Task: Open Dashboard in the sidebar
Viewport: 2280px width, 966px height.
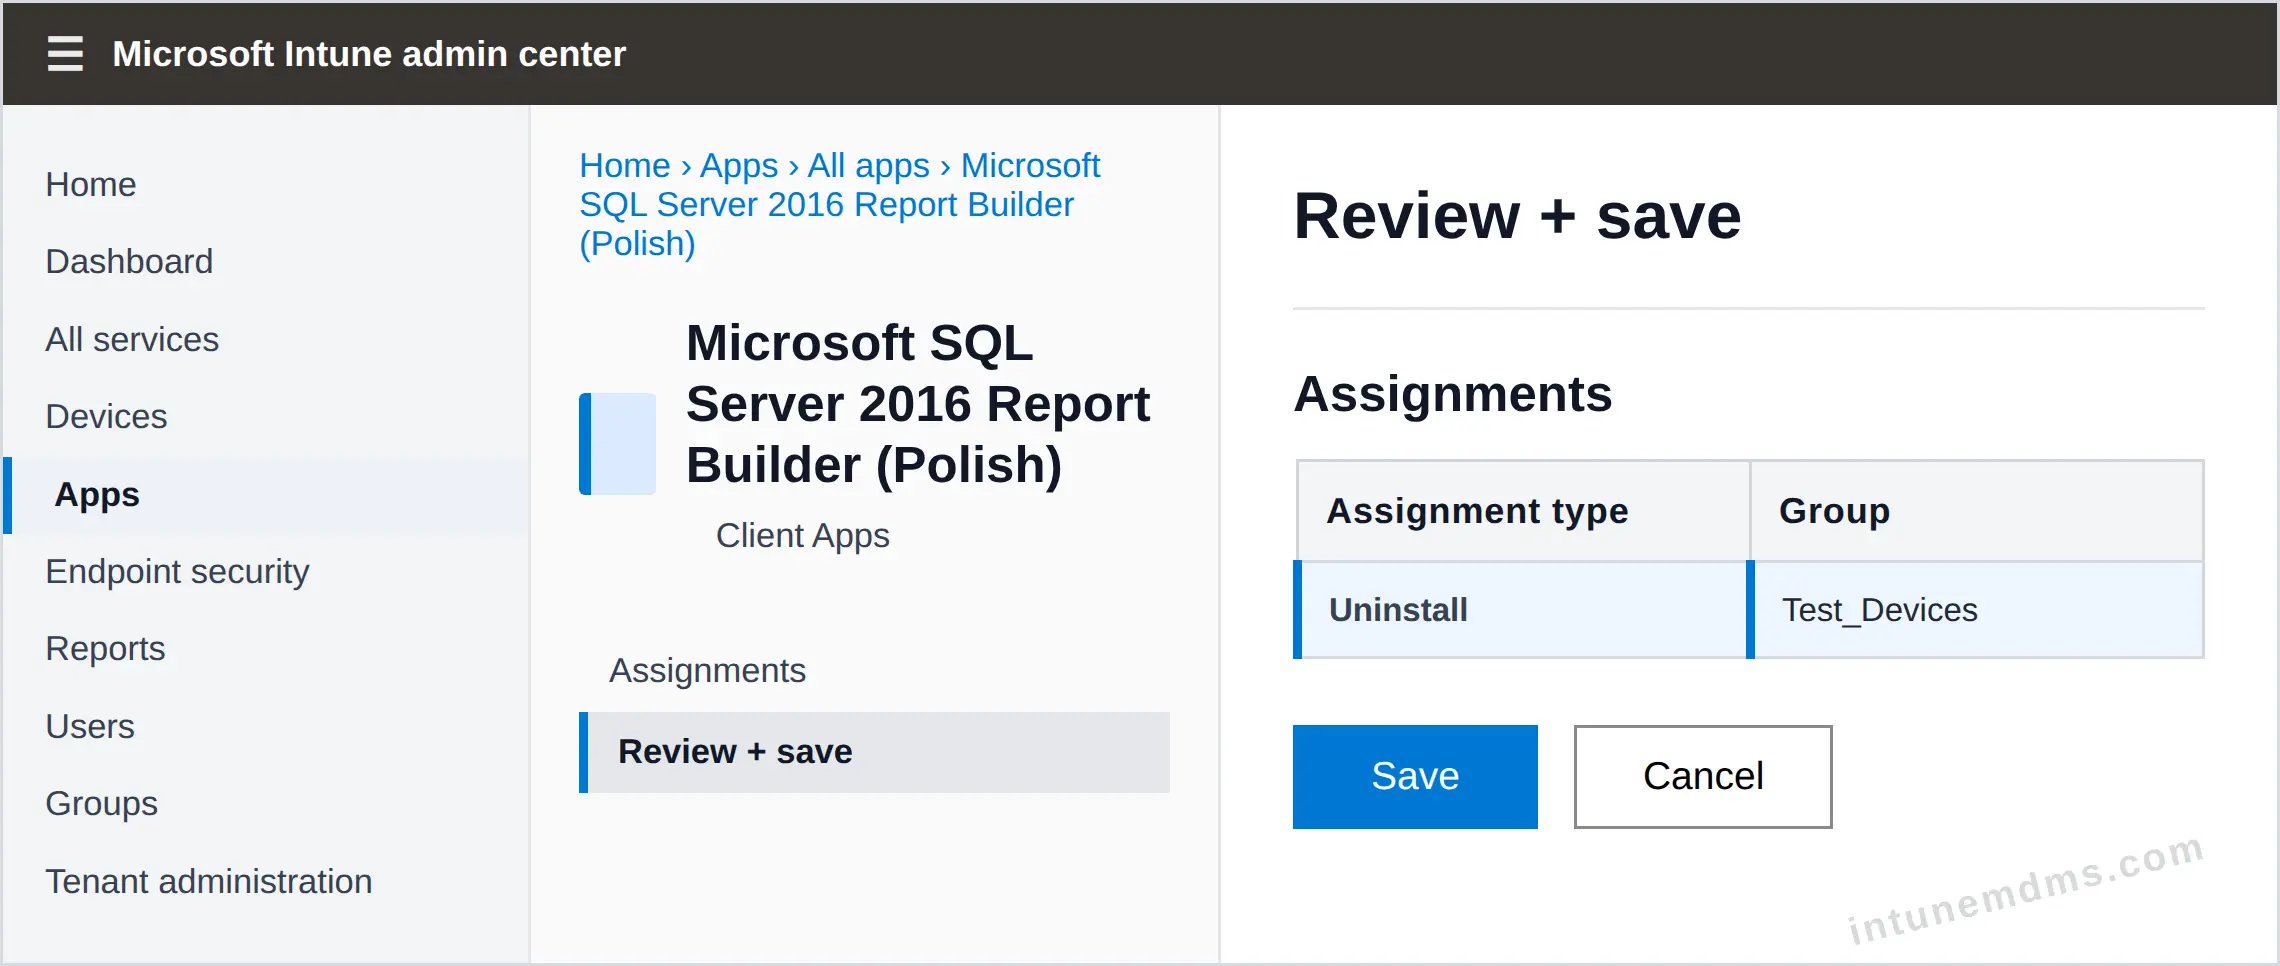Action: pyautogui.click(x=129, y=261)
